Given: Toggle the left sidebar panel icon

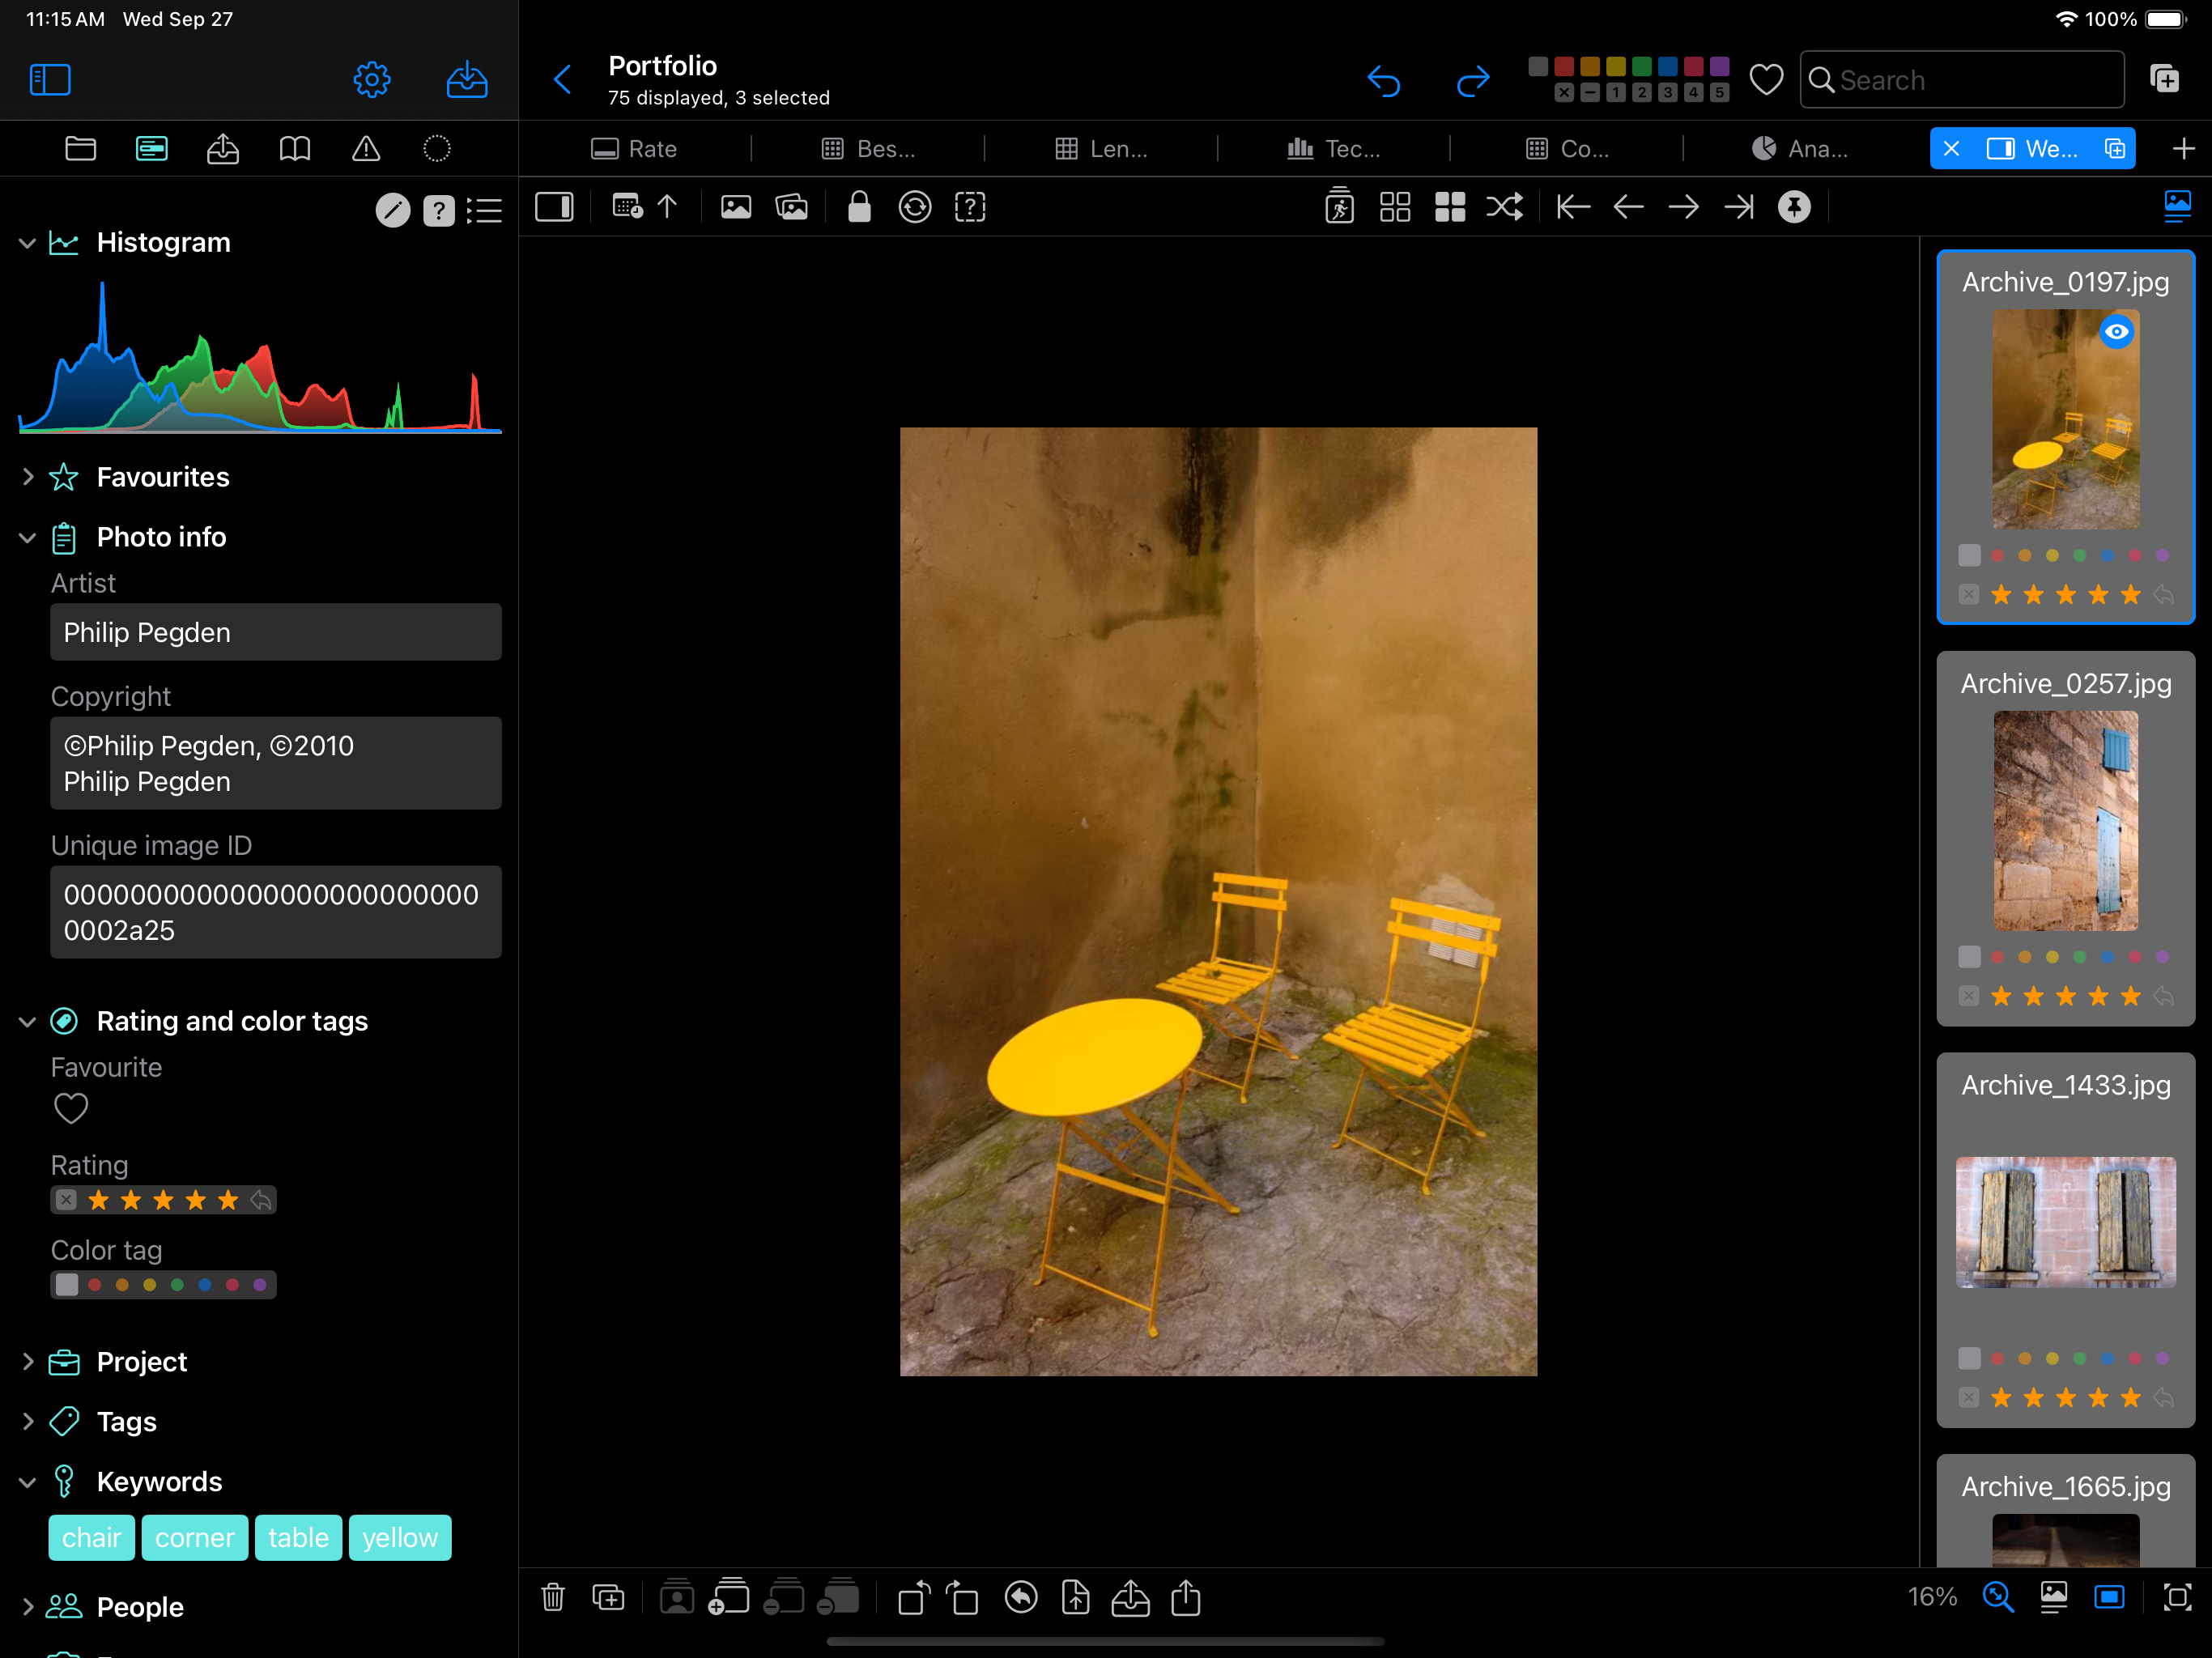Looking at the screenshot, I should coord(50,80).
